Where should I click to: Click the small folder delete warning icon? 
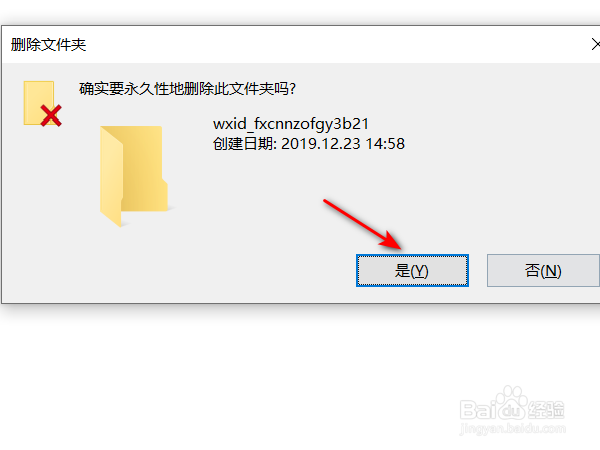42,104
